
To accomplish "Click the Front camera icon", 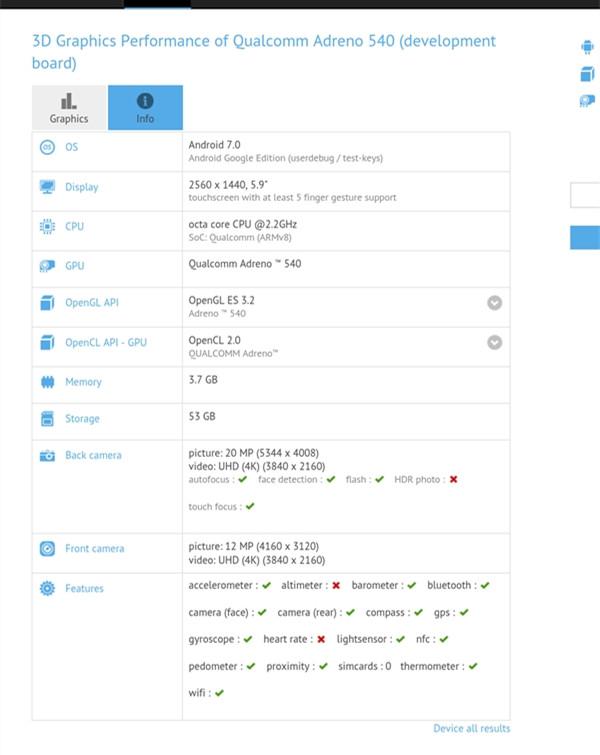I will click(x=47, y=549).
